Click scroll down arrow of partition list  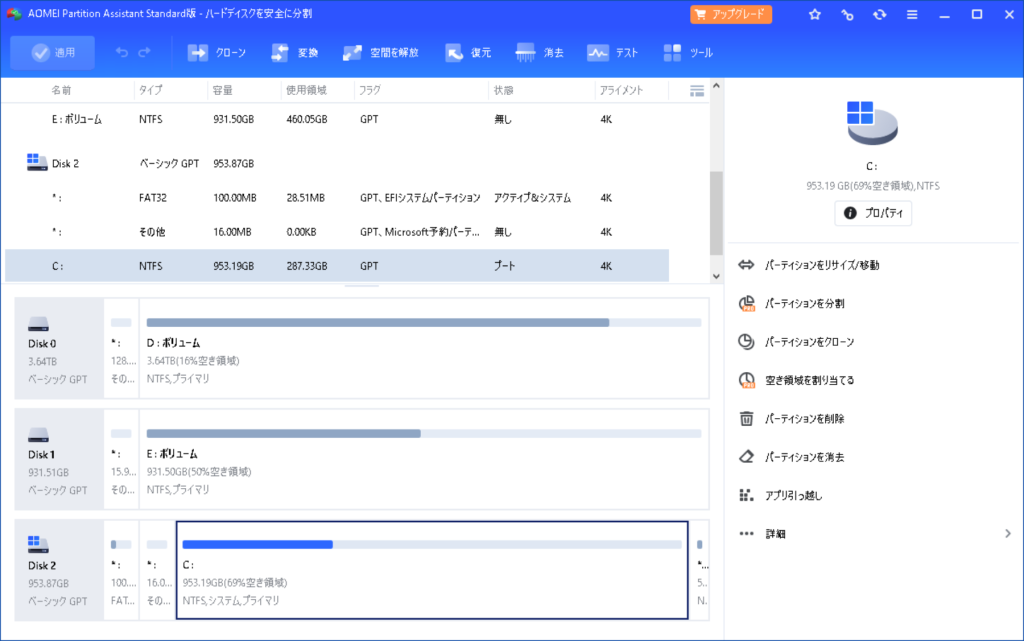tap(716, 276)
